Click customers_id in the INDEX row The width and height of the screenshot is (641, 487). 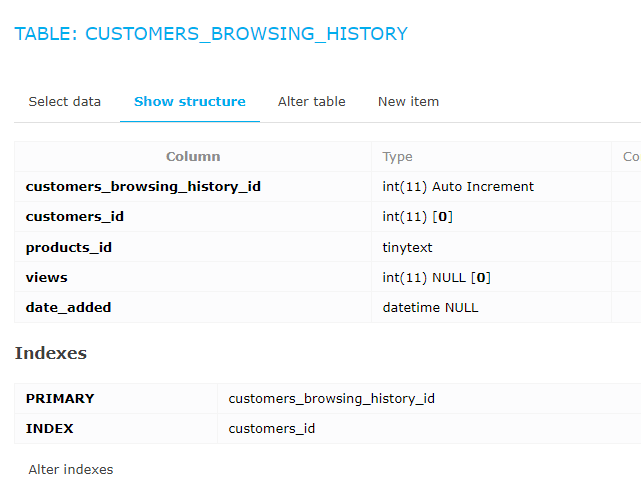[x=272, y=429]
